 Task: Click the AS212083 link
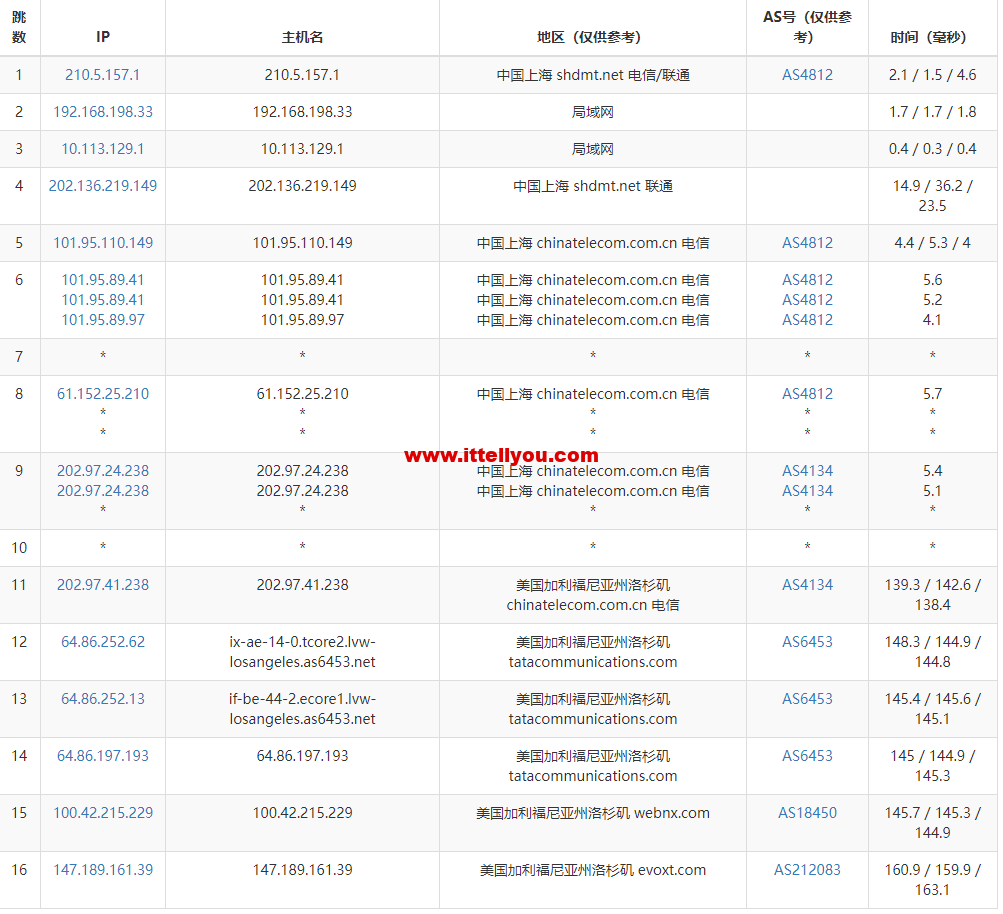pos(807,870)
